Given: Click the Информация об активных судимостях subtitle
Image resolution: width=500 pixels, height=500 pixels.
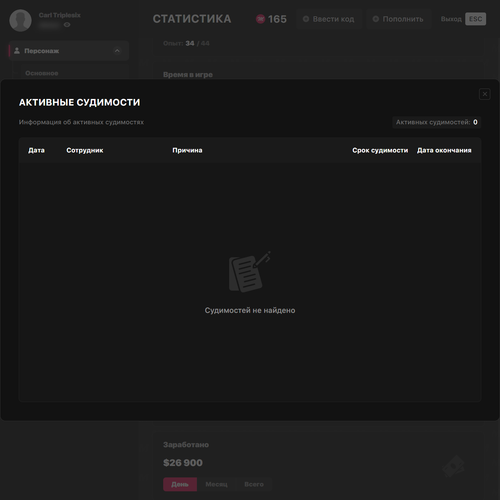Looking at the screenshot, I should click(81, 122).
